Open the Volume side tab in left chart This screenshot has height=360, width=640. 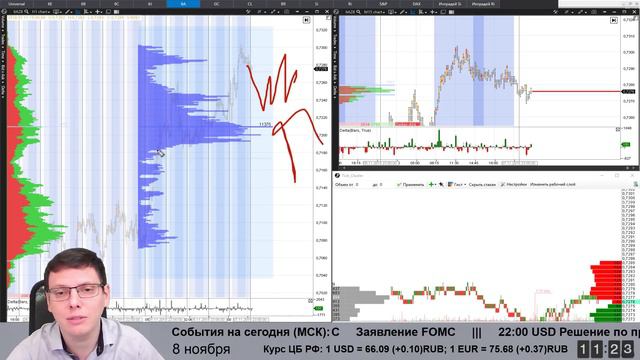pyautogui.click(x=3, y=25)
